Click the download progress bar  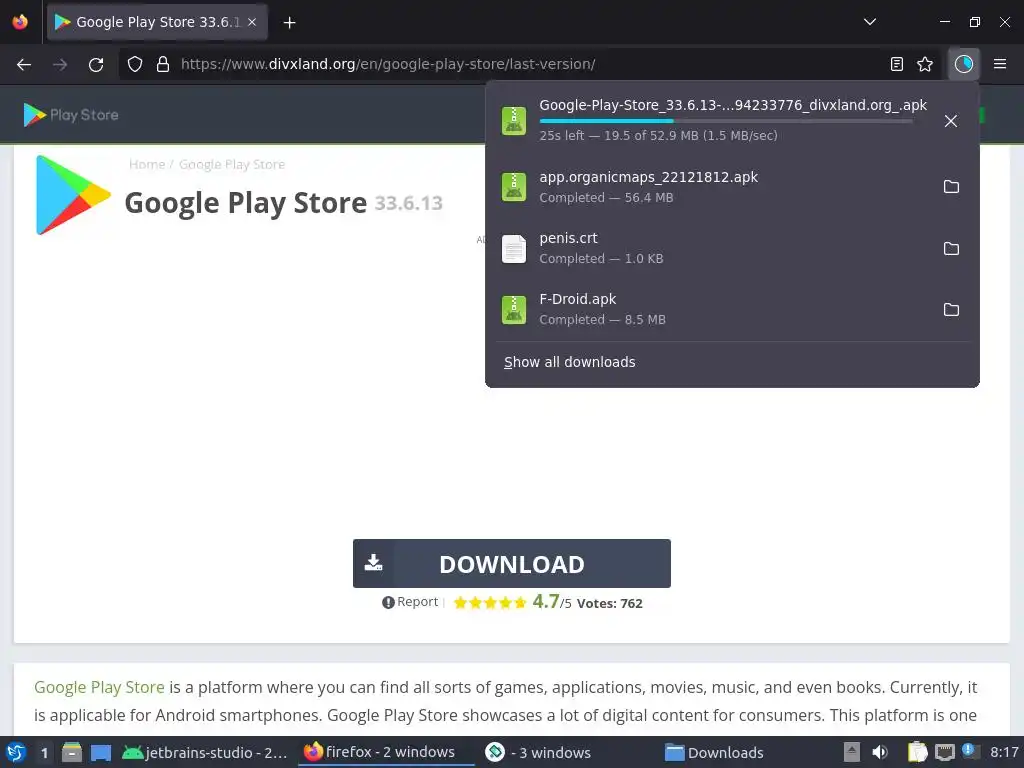tap(726, 121)
